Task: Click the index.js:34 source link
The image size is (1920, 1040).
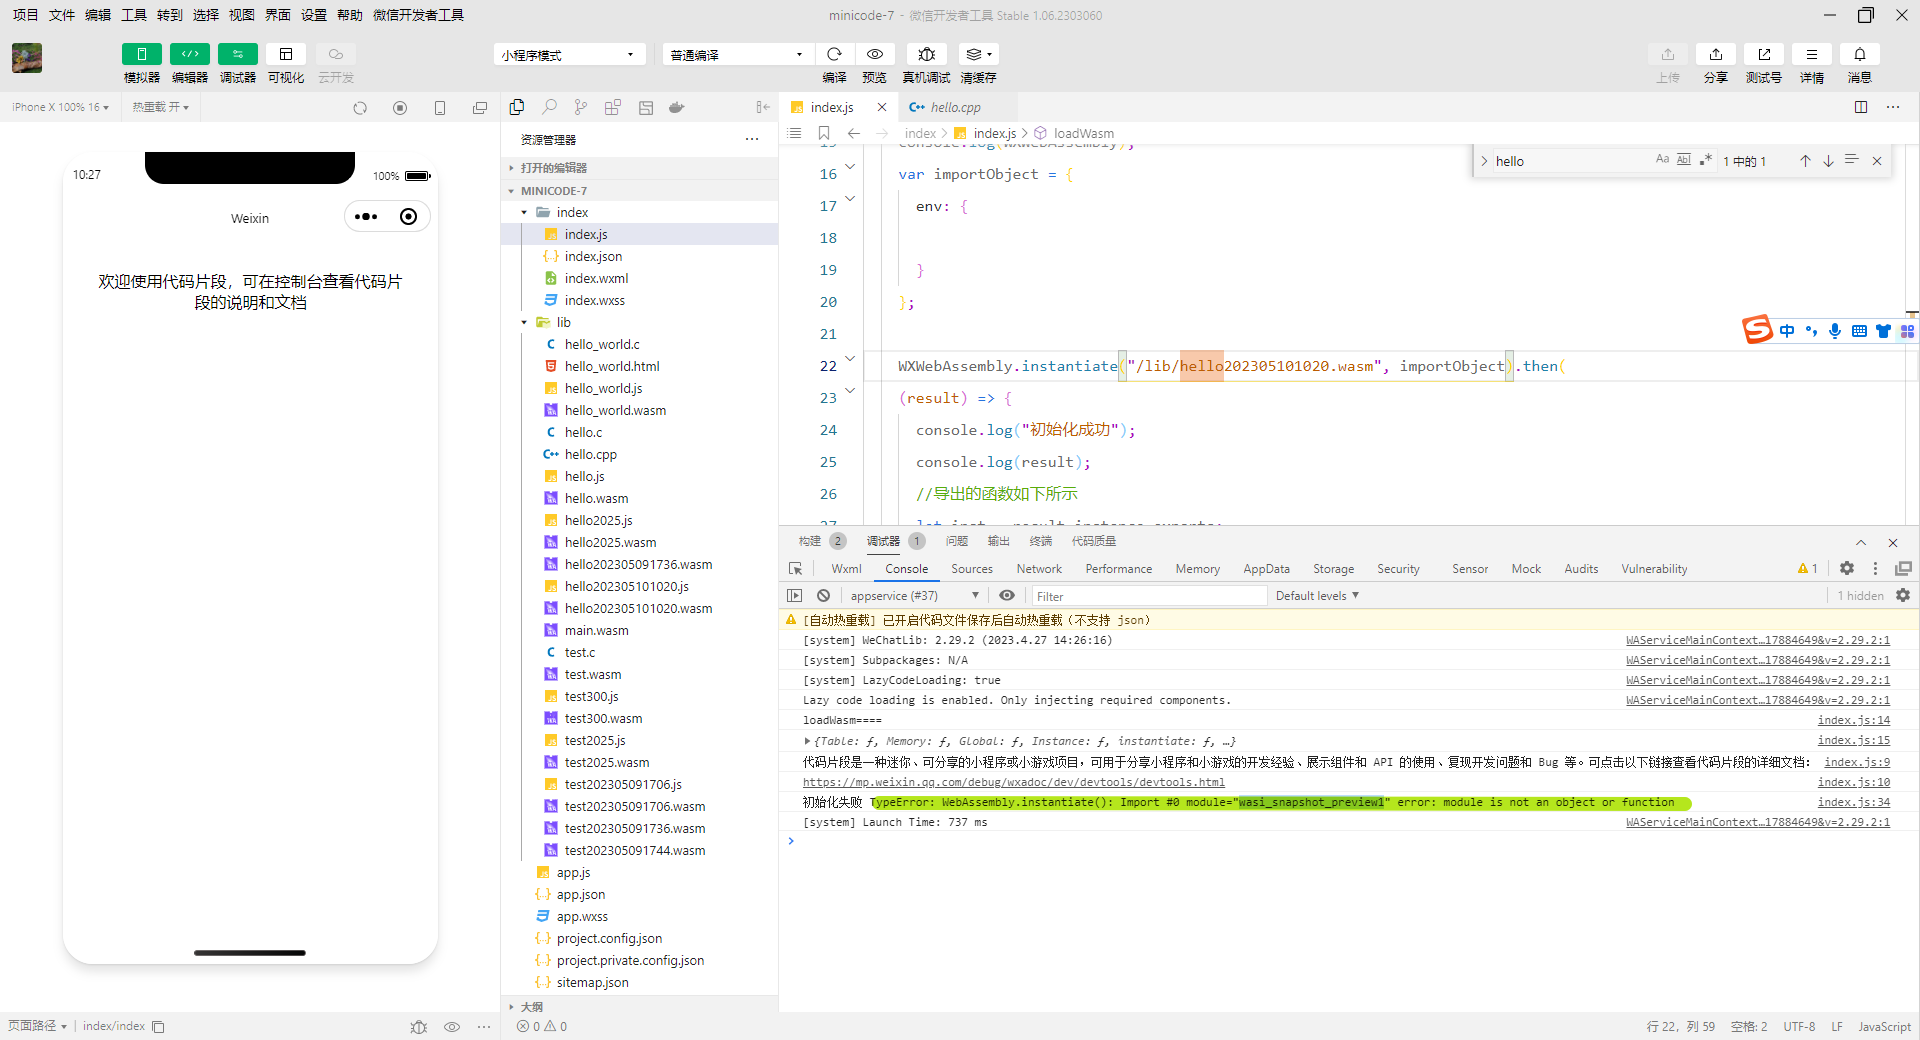Action: click(1853, 802)
